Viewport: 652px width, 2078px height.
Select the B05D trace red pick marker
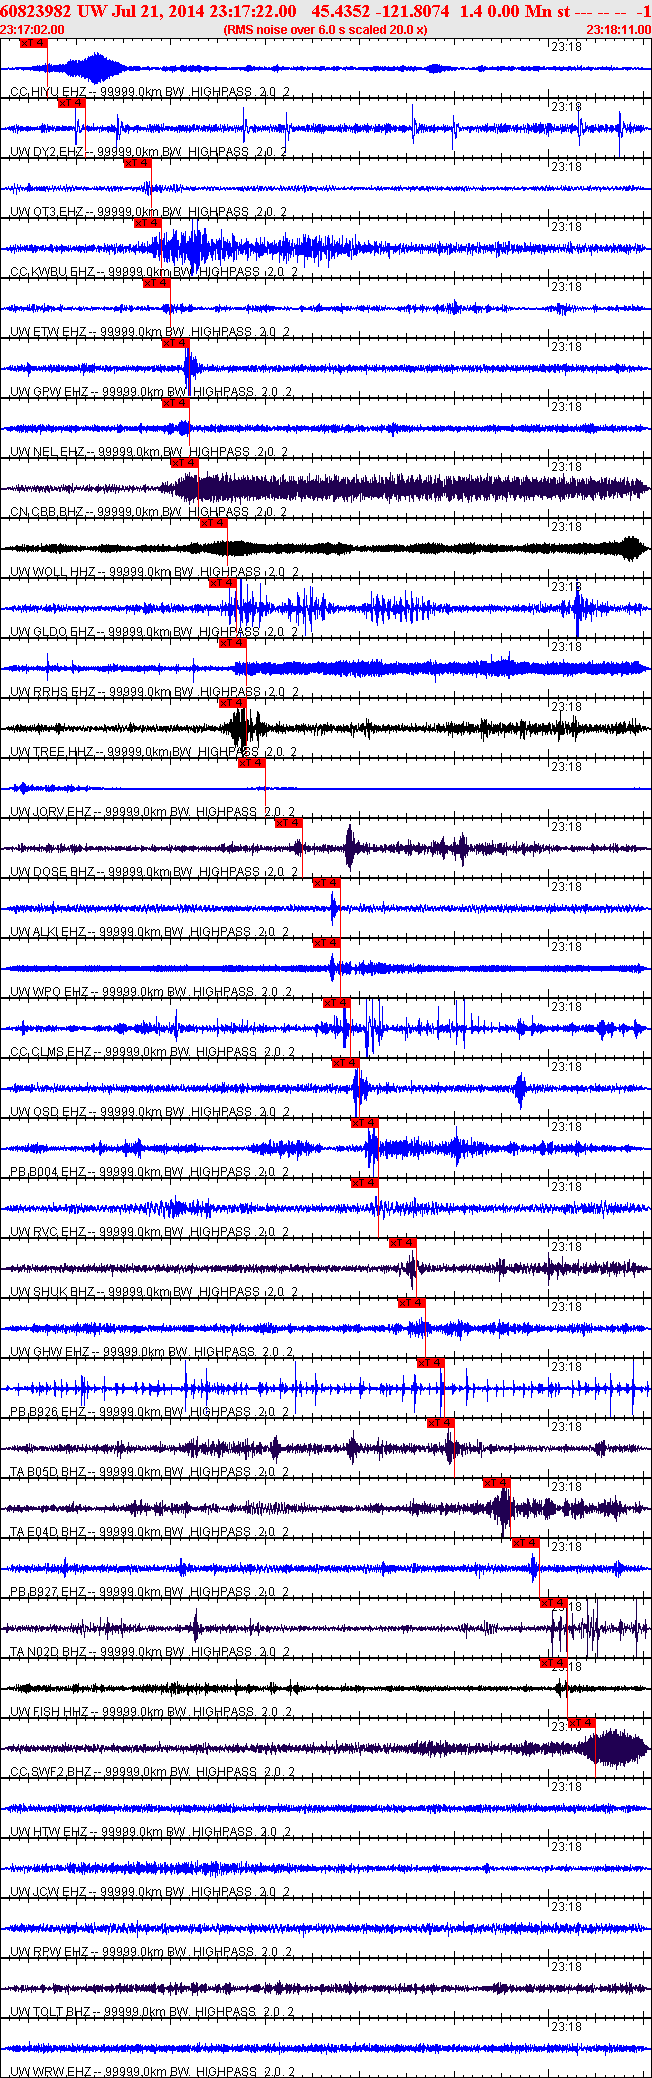click(441, 1423)
